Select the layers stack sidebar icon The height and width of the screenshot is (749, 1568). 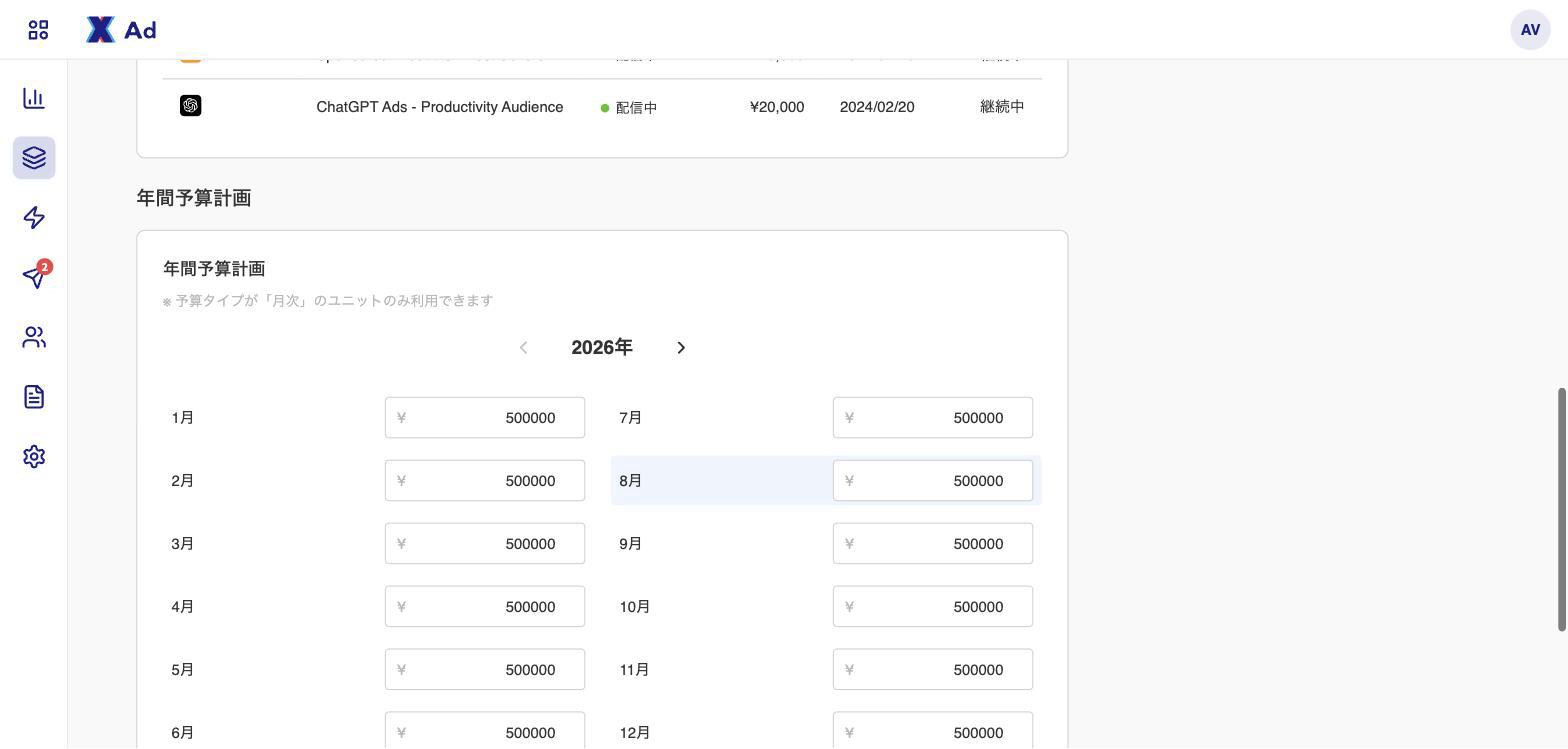pos(34,158)
